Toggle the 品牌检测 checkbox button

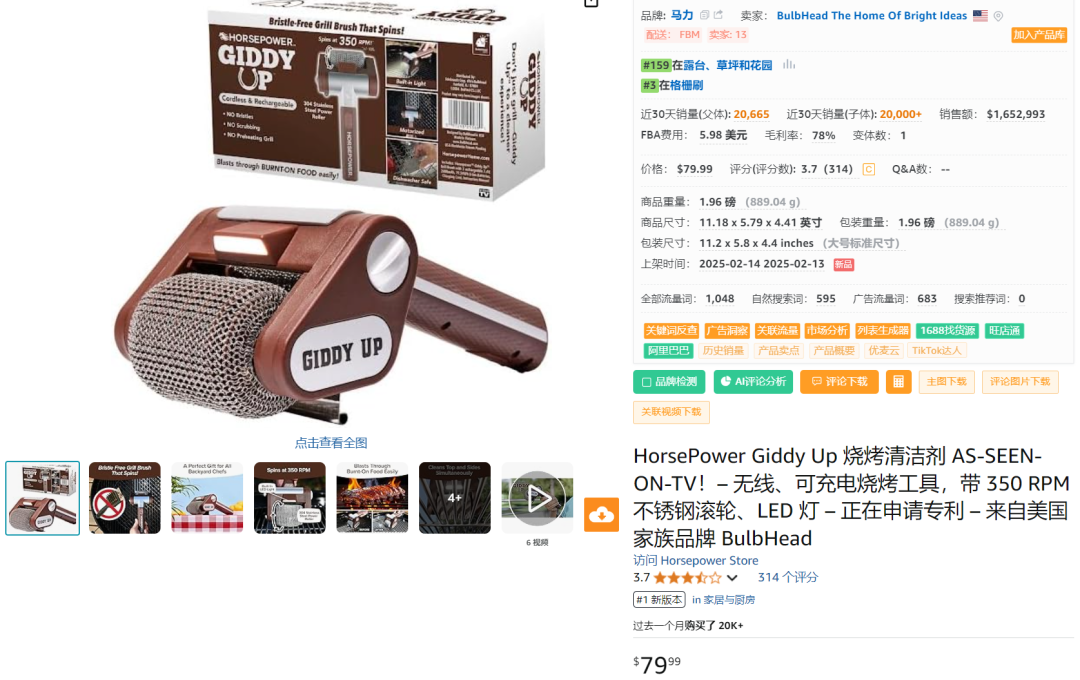coord(669,382)
